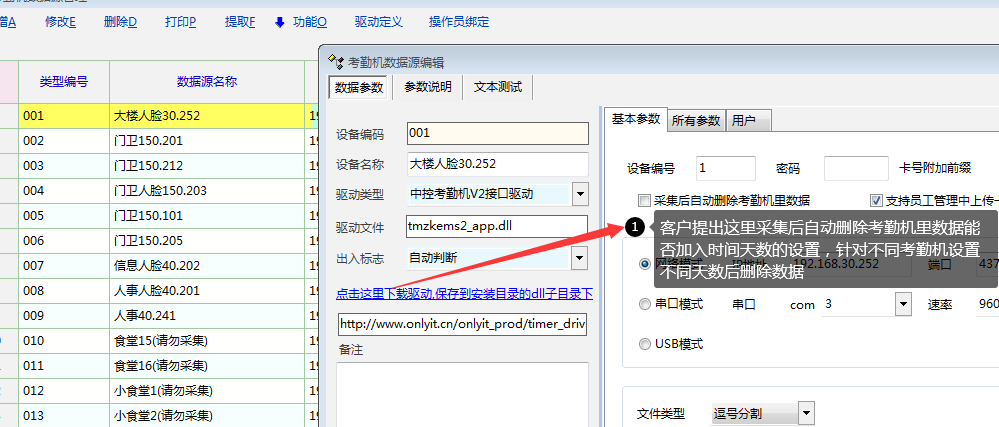Click the 操作员绑定 toolbar button
The image size is (999, 427).
[x=459, y=22]
